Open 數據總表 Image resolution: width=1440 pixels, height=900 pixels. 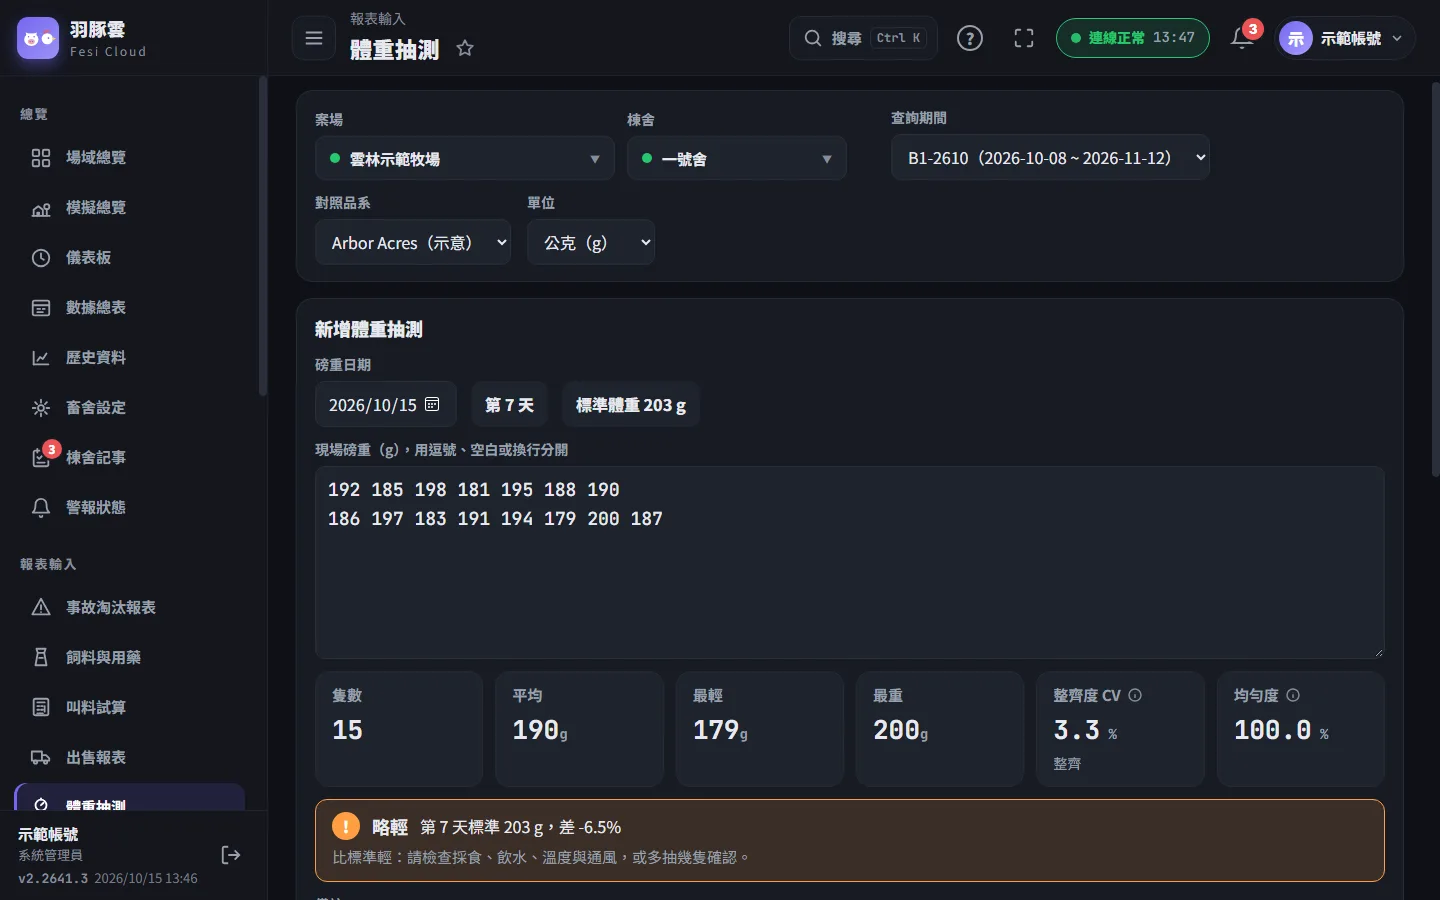point(131,307)
